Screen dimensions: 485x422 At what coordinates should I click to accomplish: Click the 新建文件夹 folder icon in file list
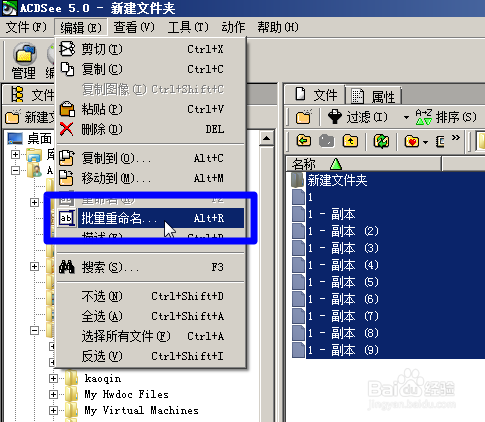pos(297,180)
